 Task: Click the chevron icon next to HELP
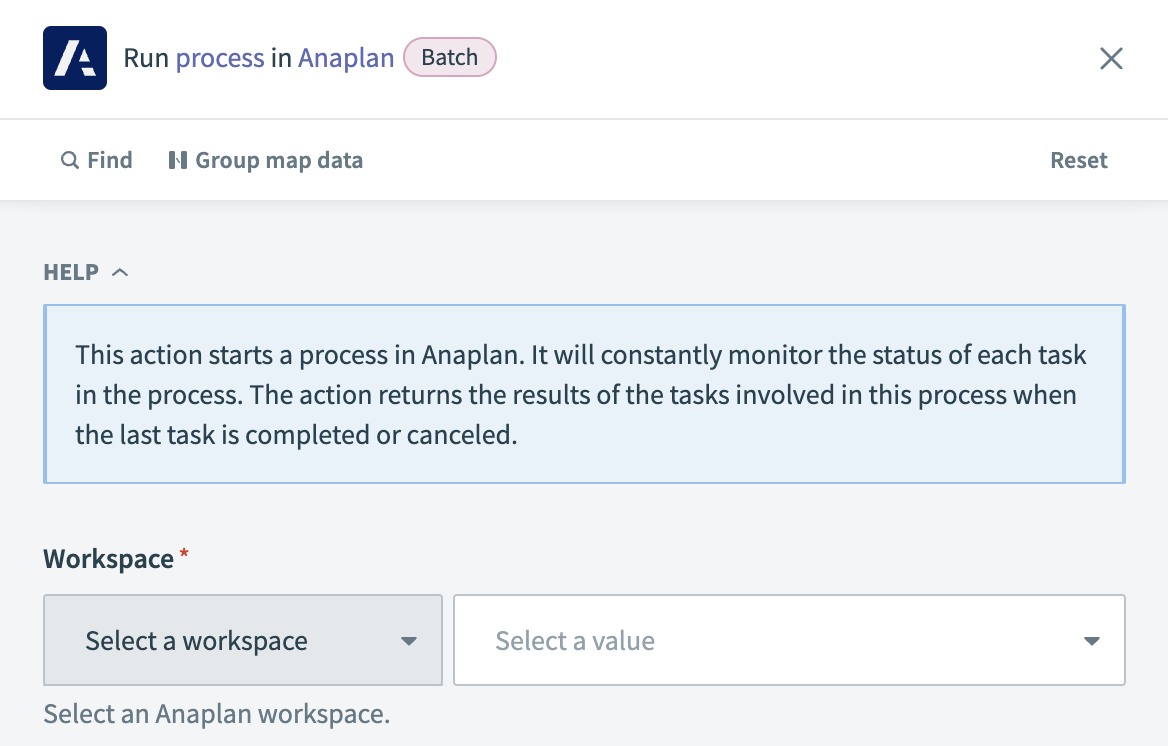click(x=120, y=270)
